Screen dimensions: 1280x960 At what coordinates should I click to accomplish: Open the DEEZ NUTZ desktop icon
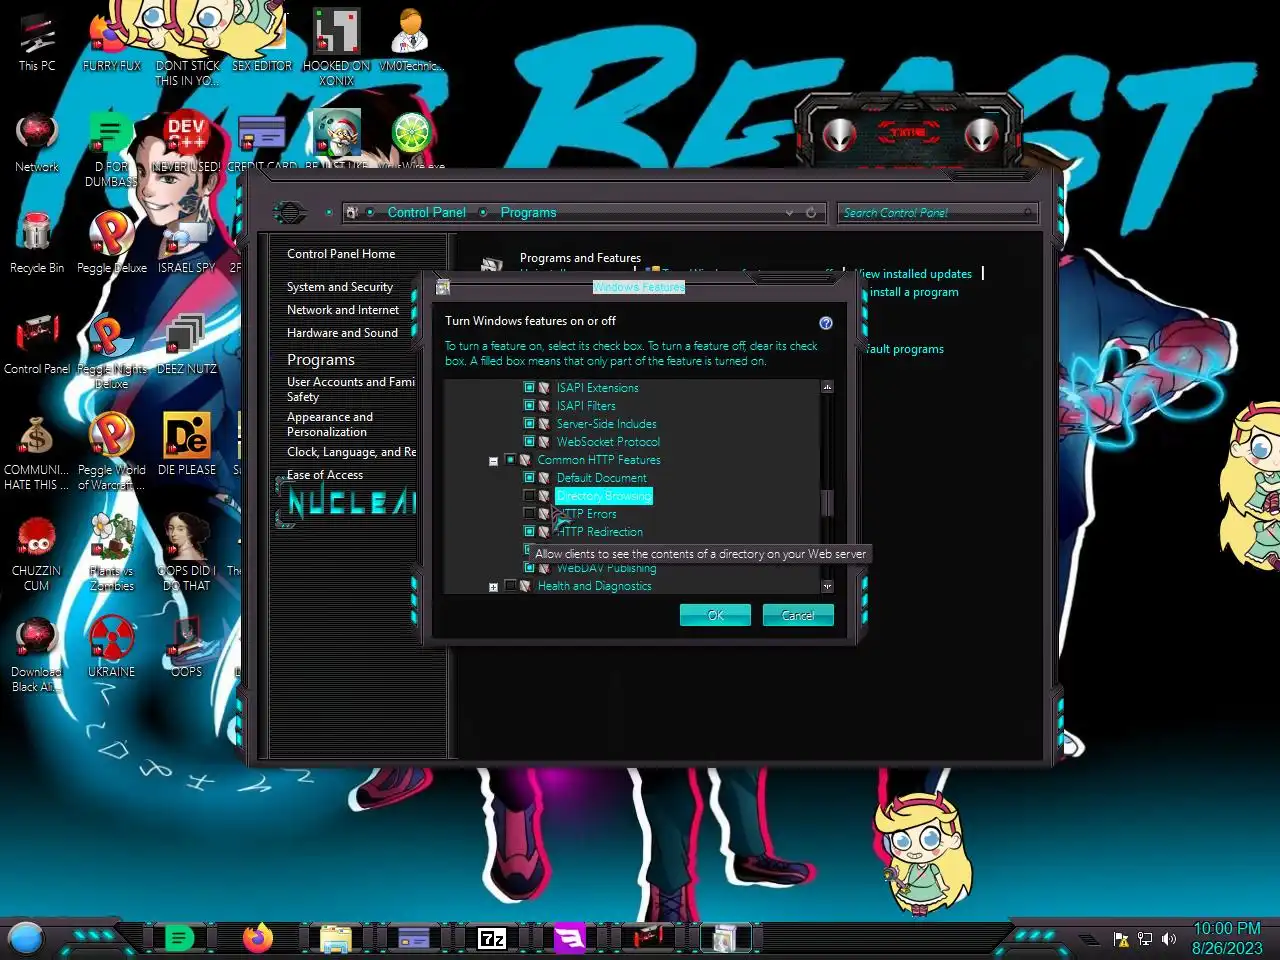coord(187,345)
